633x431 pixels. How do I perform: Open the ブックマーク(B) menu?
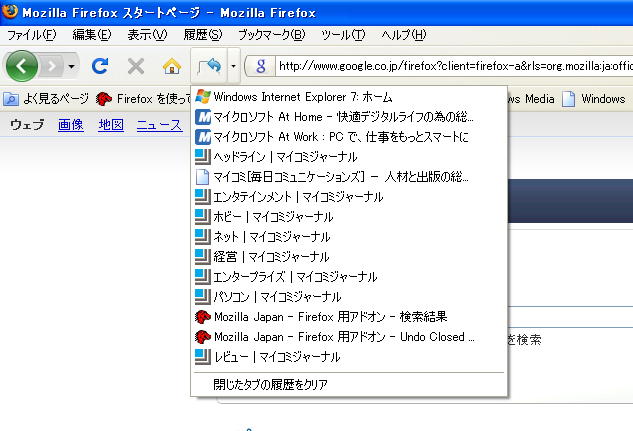click(271, 35)
